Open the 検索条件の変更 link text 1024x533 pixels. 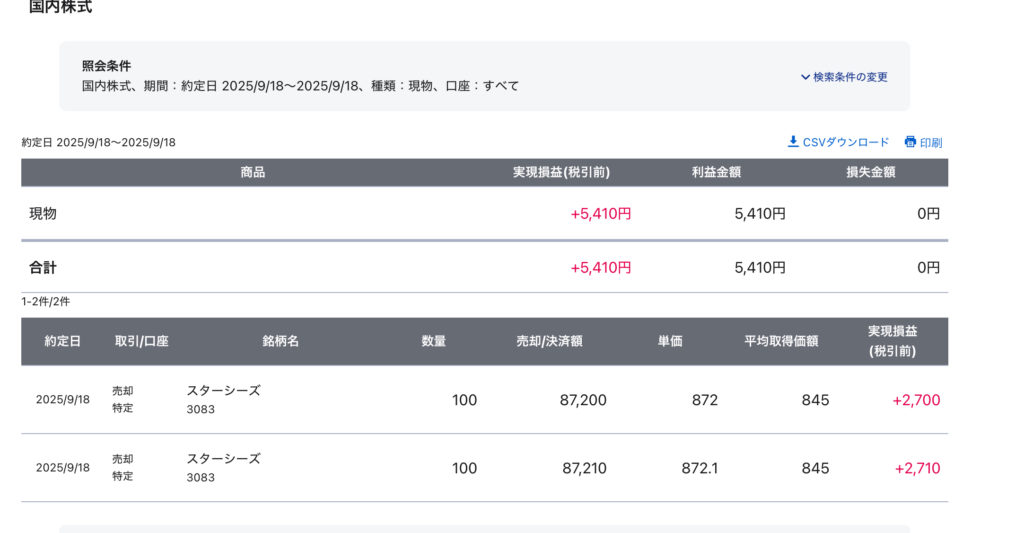coord(850,77)
